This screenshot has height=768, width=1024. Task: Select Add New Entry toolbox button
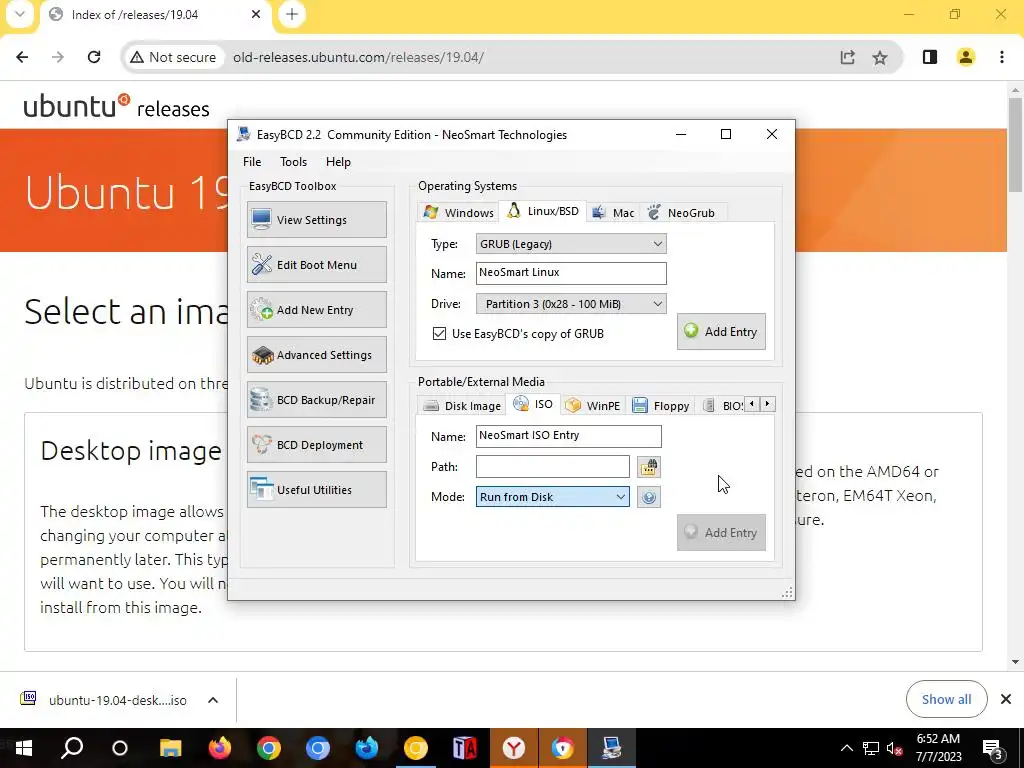pyautogui.click(x=317, y=310)
